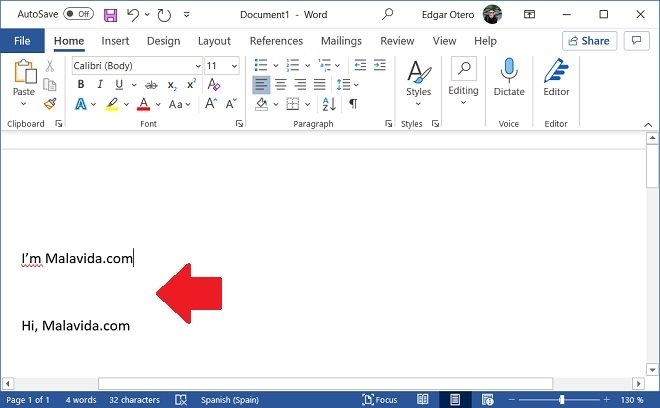The image size is (660, 408).
Task: Open the Editor pane
Action: (556, 77)
